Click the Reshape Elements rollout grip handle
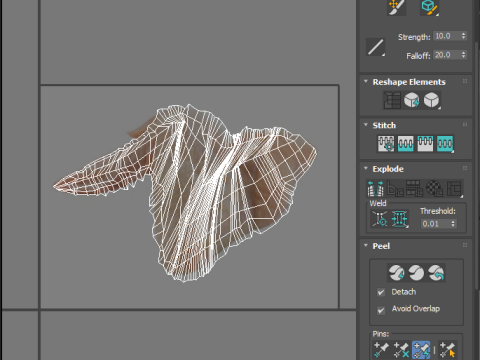Image resolution: width=480 pixels, height=360 pixels. (x=465, y=81)
